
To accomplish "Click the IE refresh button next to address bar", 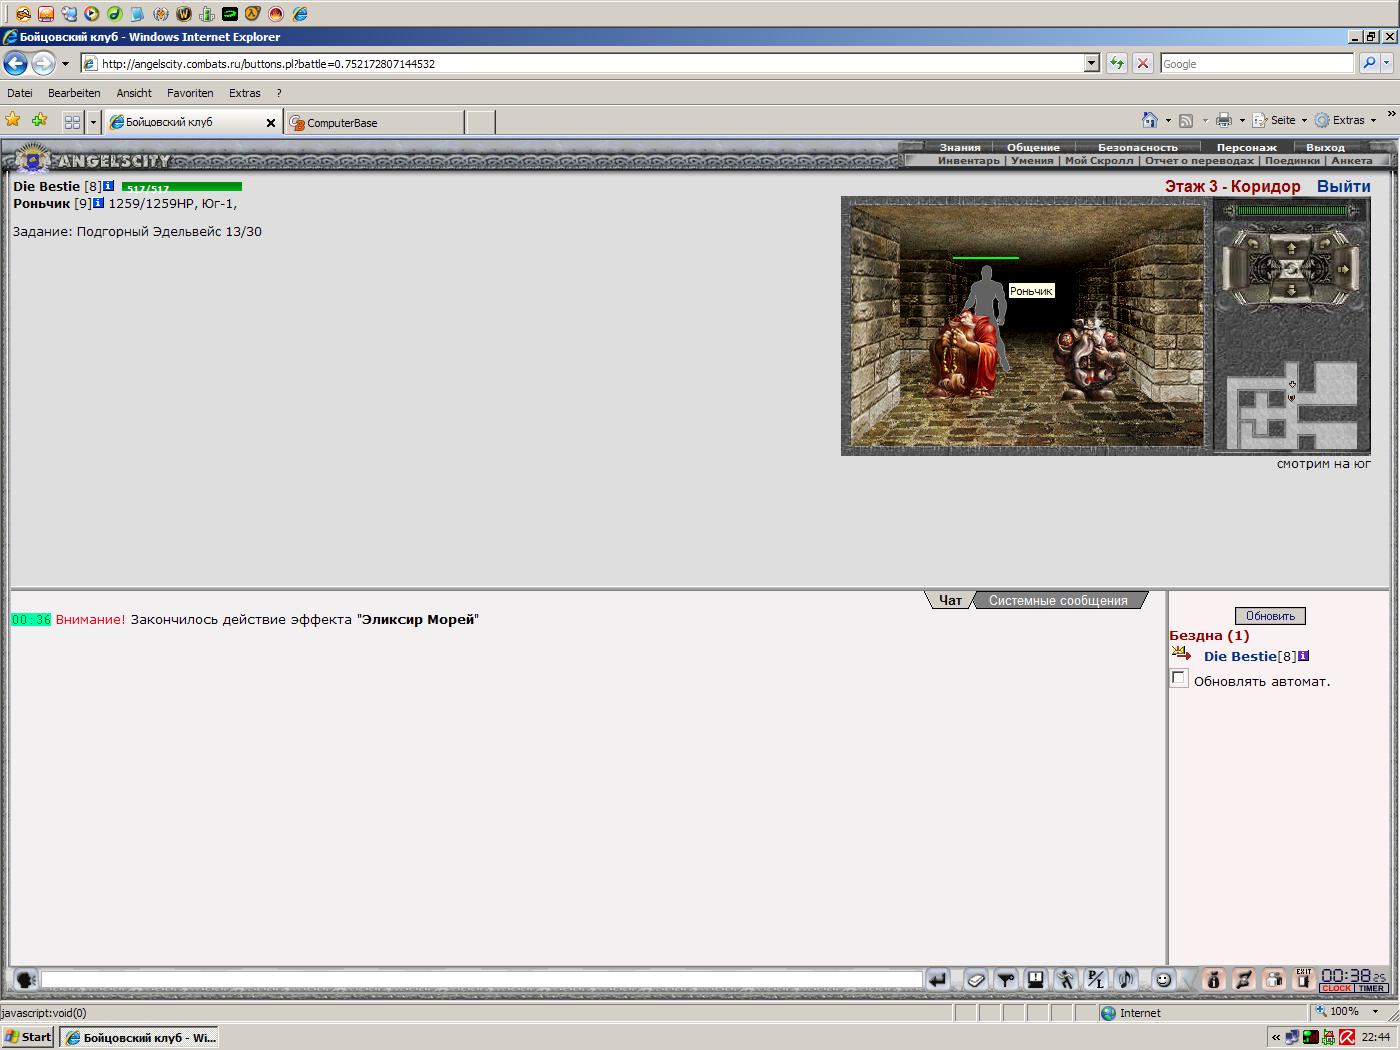I will [x=1117, y=63].
